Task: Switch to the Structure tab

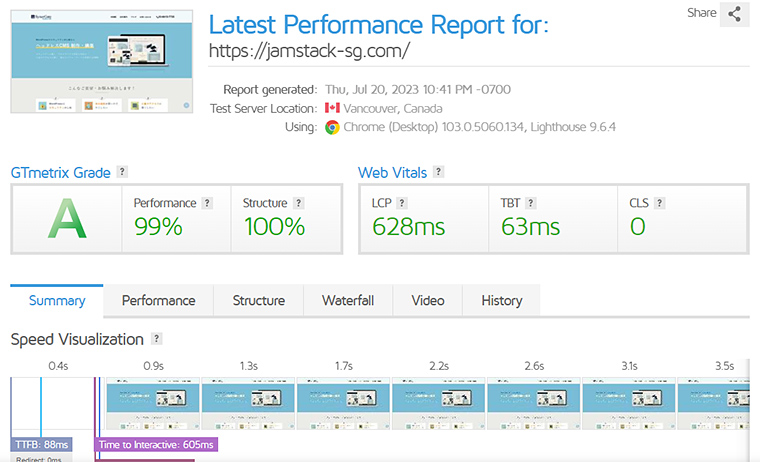Action: click(x=259, y=301)
